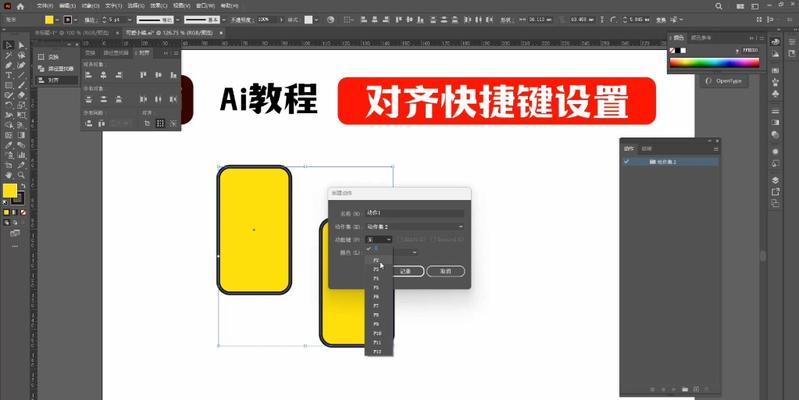Screen dimensions: 799x400
Task: Open the action set dropdown in dialog
Action: click(415, 226)
